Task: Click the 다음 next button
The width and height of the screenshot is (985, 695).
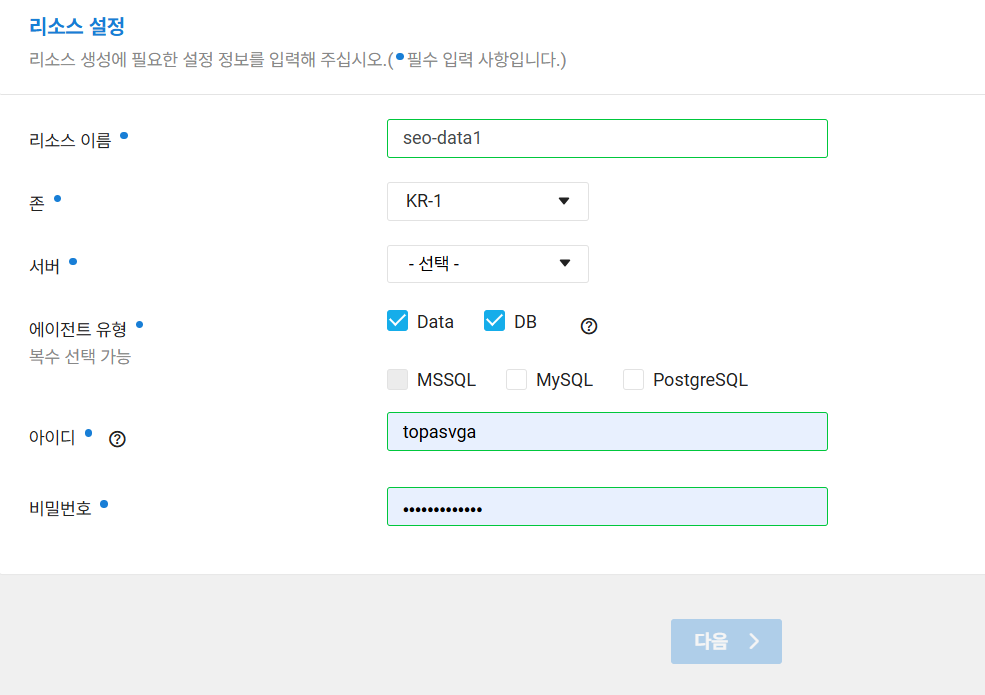Action: (726, 641)
